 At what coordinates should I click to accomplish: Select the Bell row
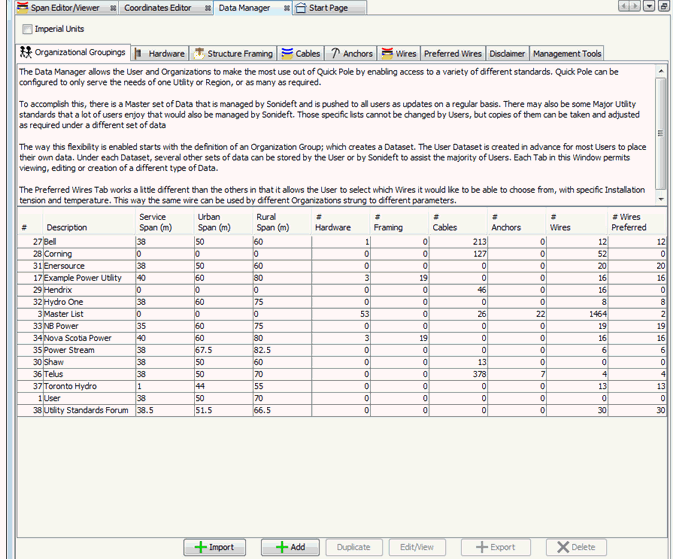point(342,242)
